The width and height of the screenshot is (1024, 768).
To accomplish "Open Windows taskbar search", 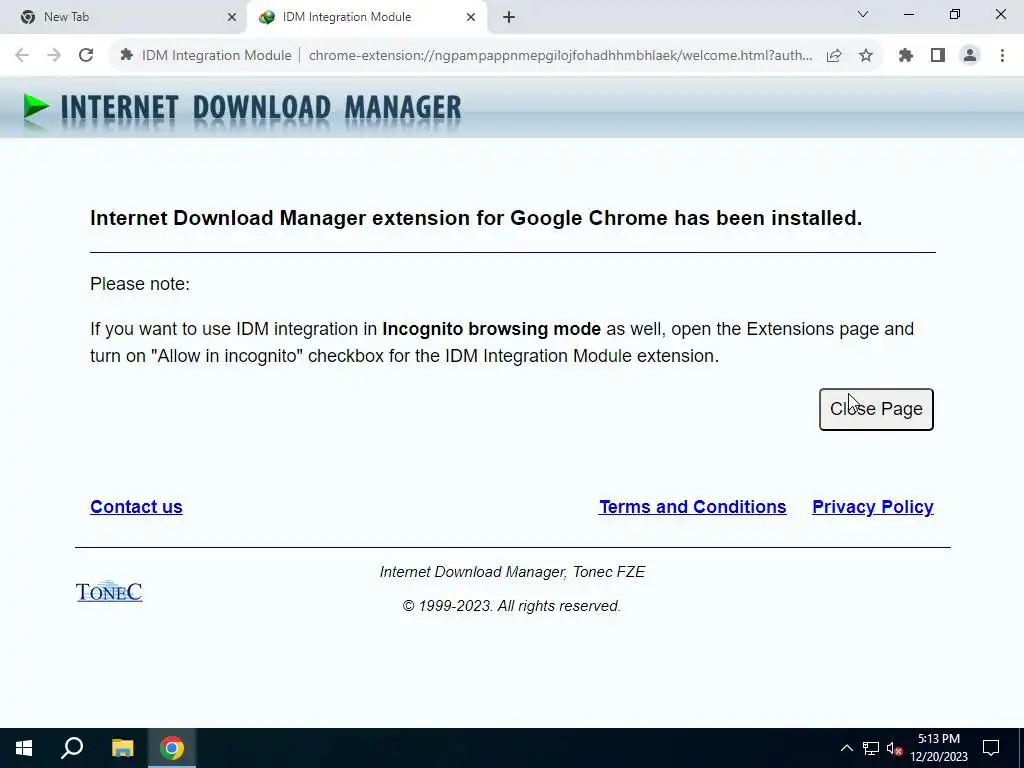I will pyautogui.click(x=72, y=748).
